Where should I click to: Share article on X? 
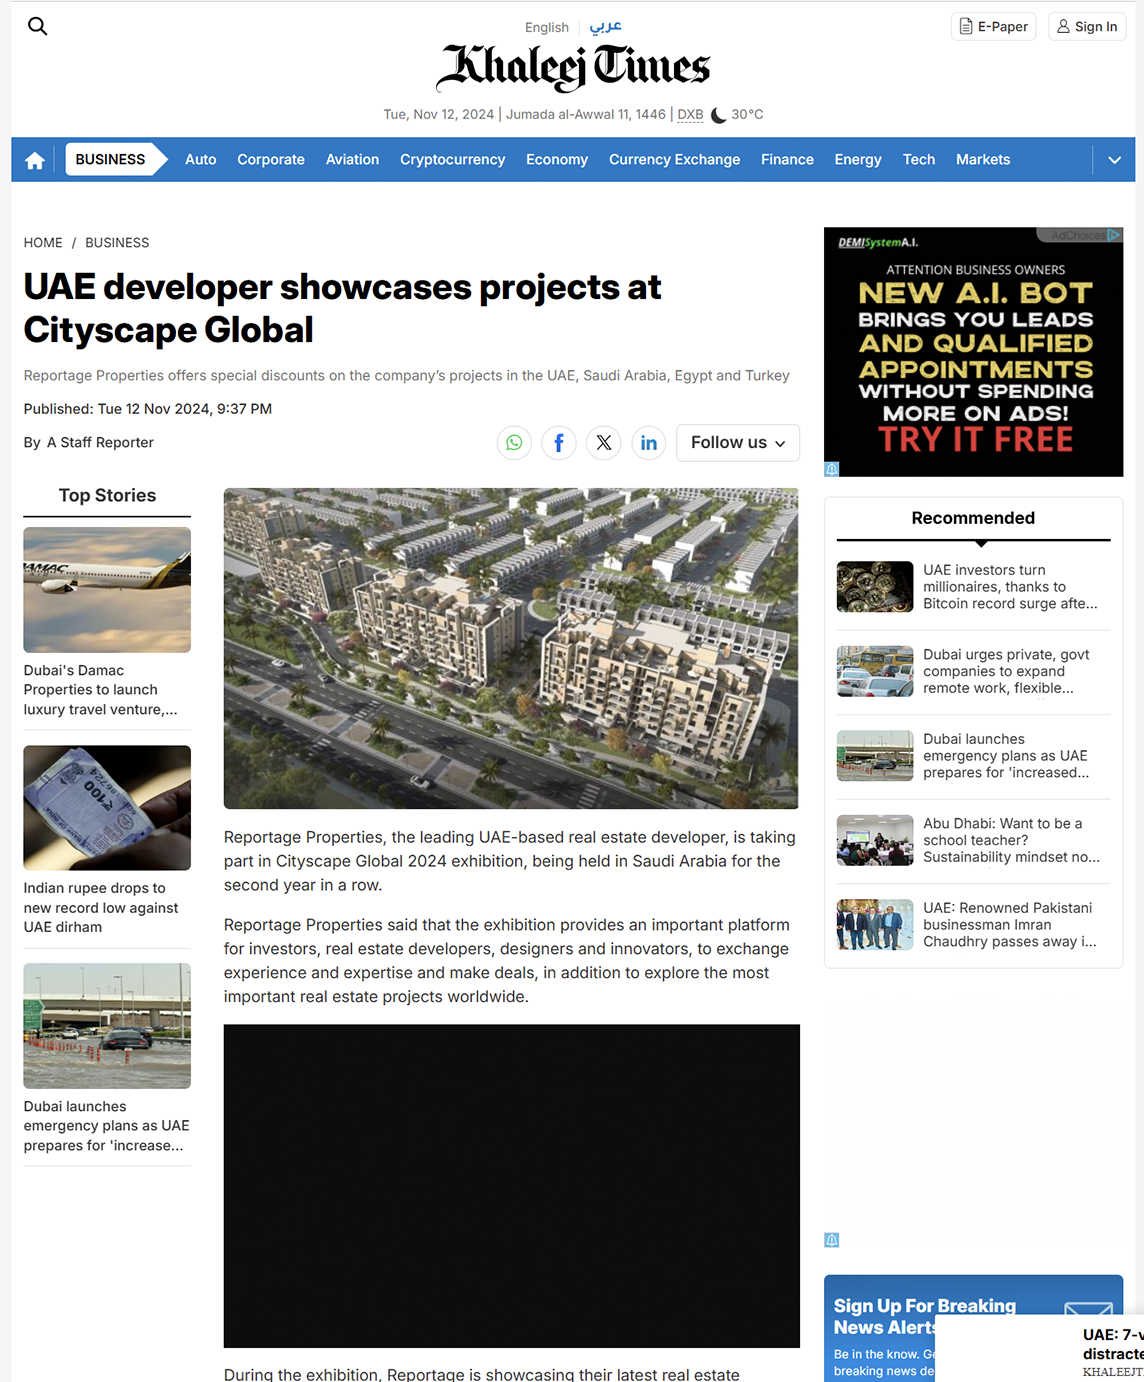pyautogui.click(x=604, y=442)
